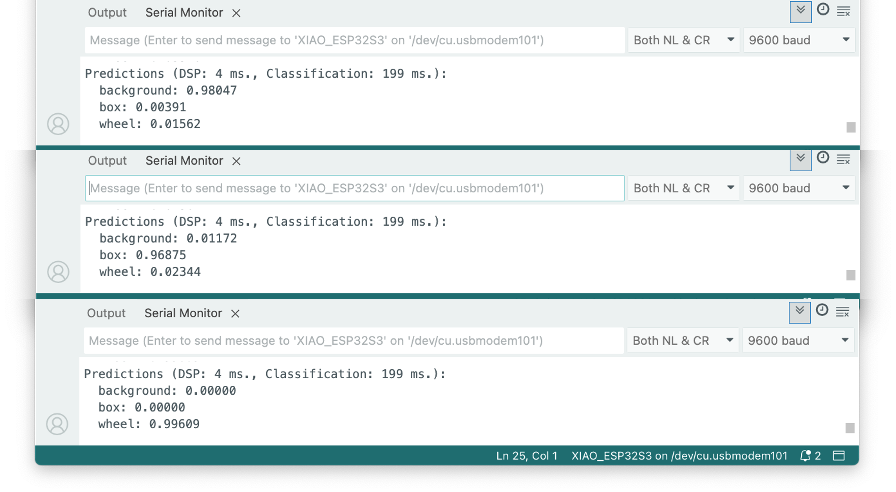Clear output in the middle Serial Monitor panel
The height and width of the screenshot is (492, 896).
[843, 159]
